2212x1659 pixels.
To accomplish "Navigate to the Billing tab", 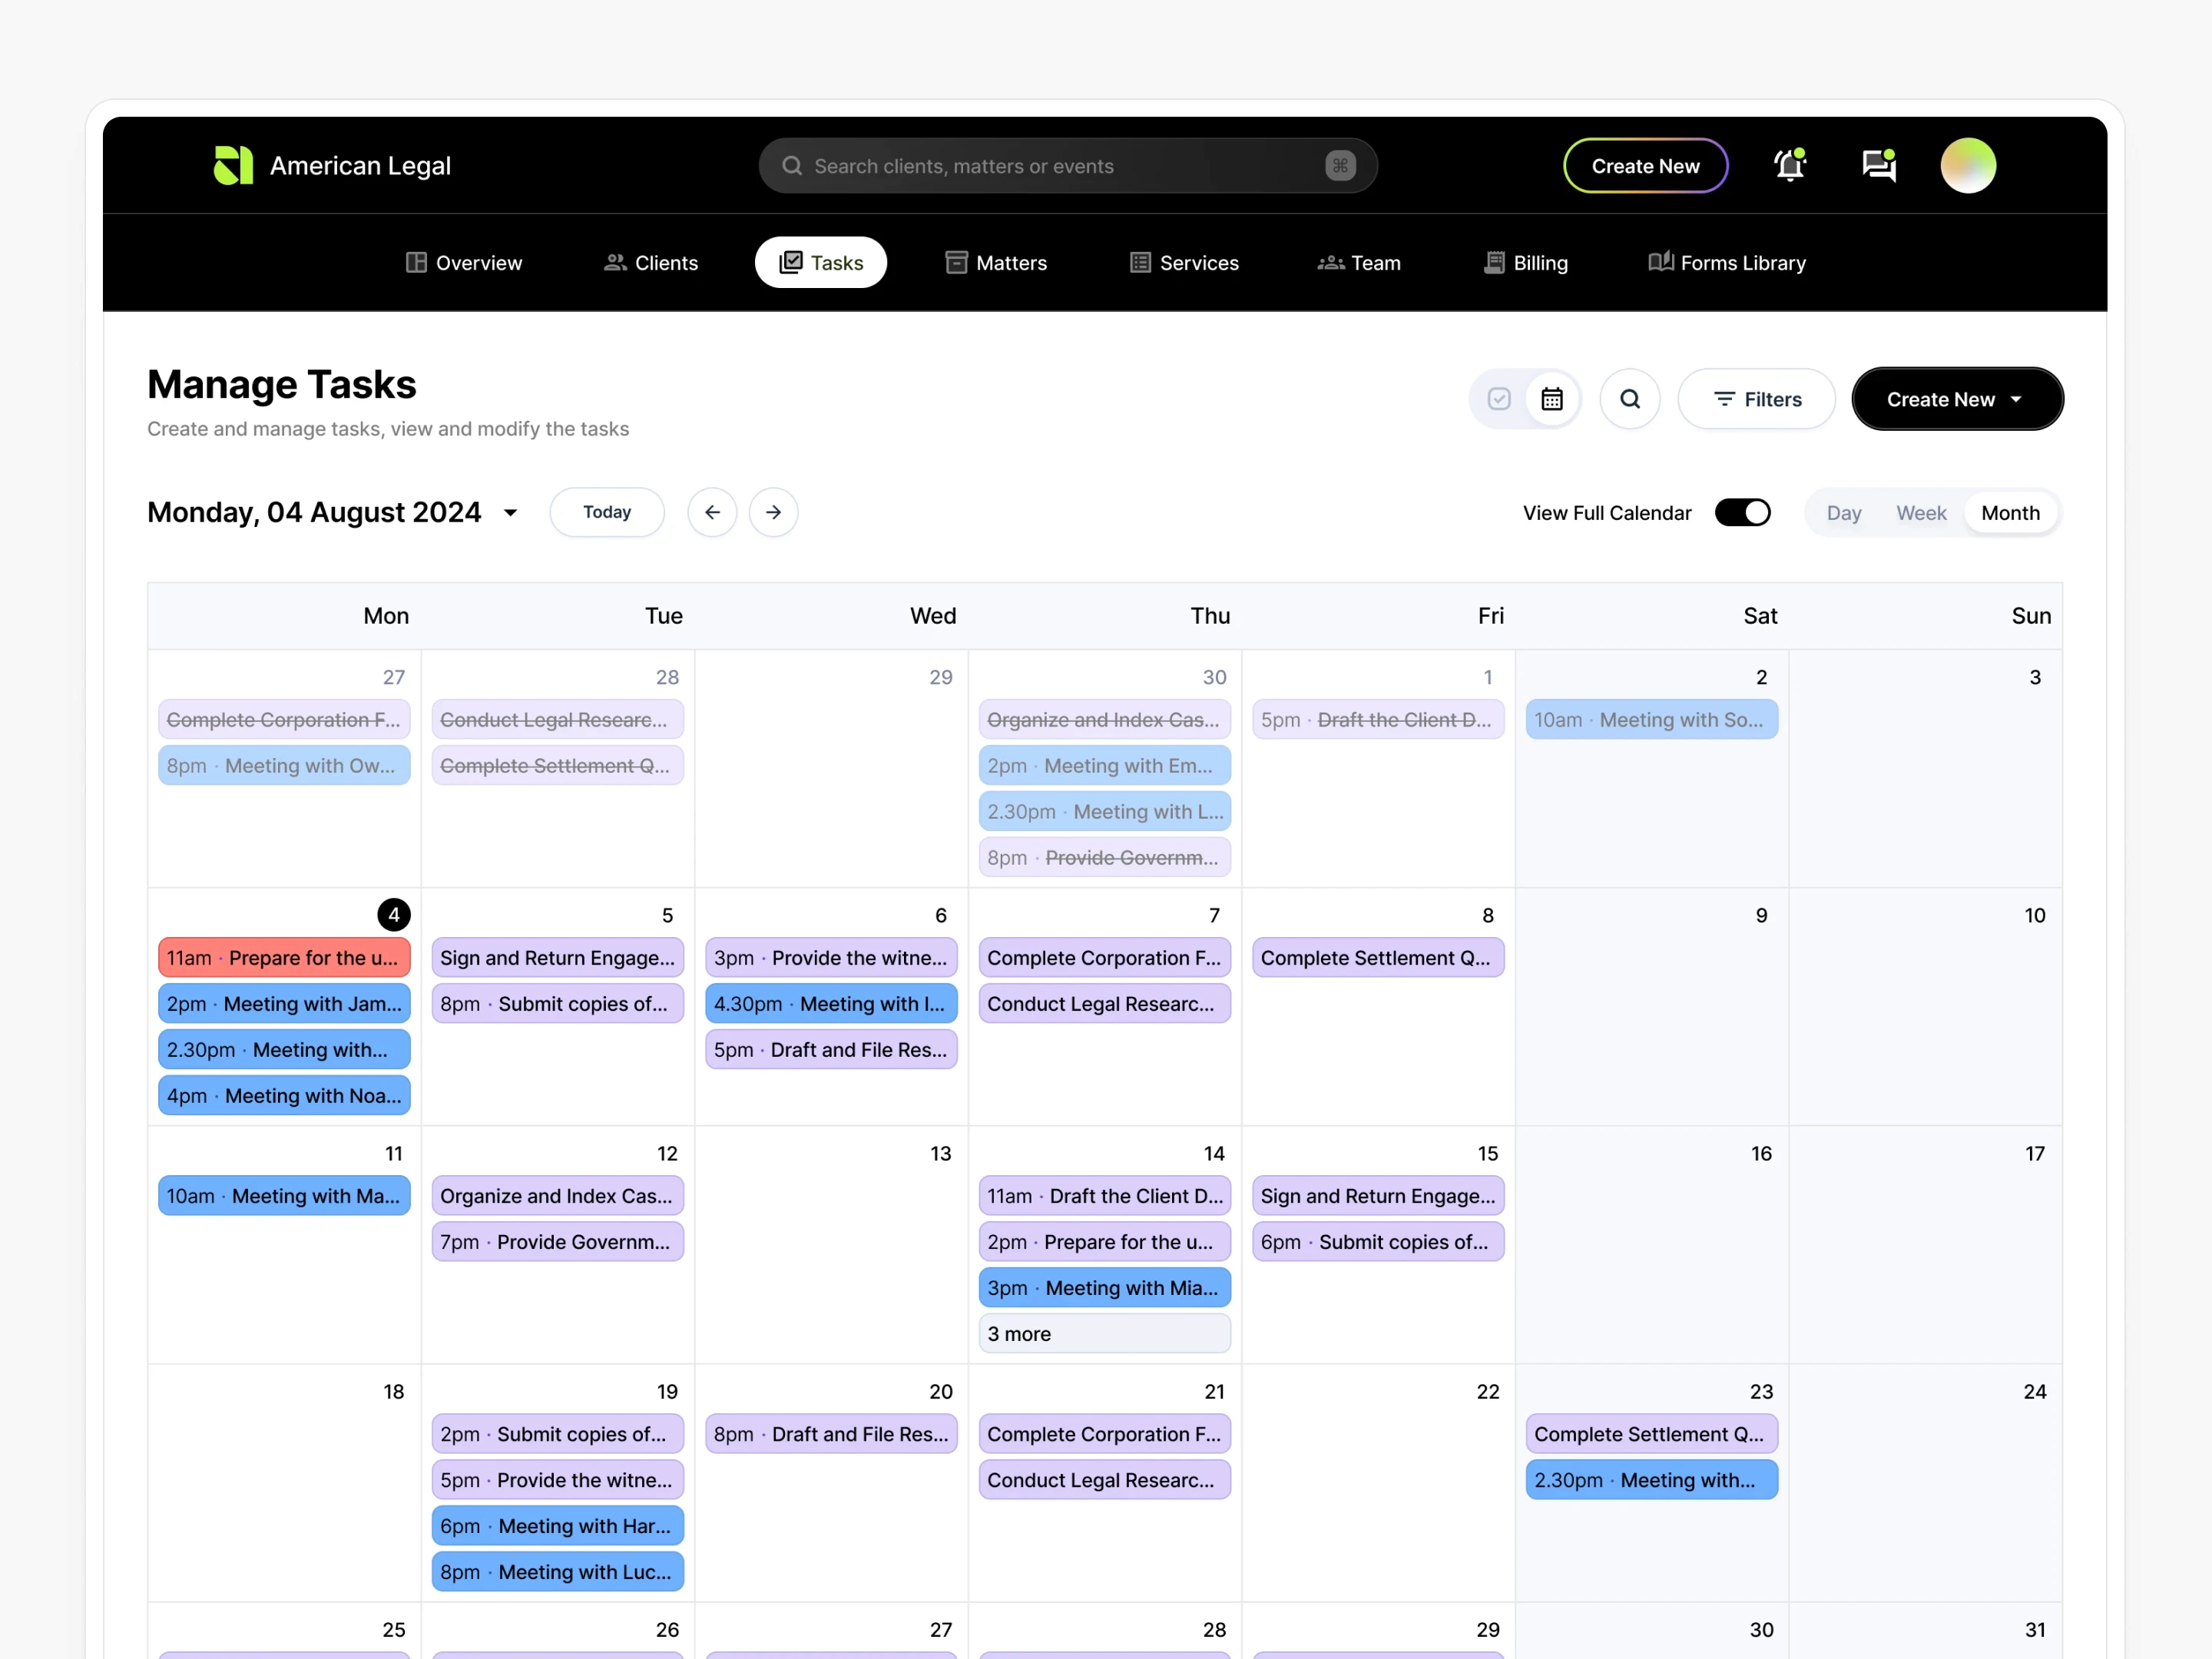I will [x=1525, y=263].
